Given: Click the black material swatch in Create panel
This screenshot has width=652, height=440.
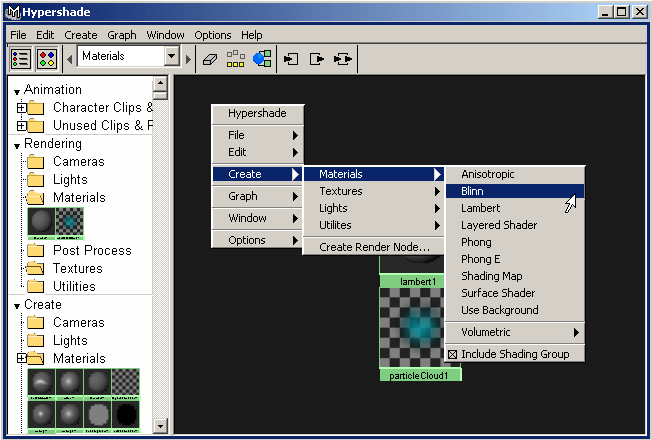Looking at the screenshot, I should click(126, 414).
